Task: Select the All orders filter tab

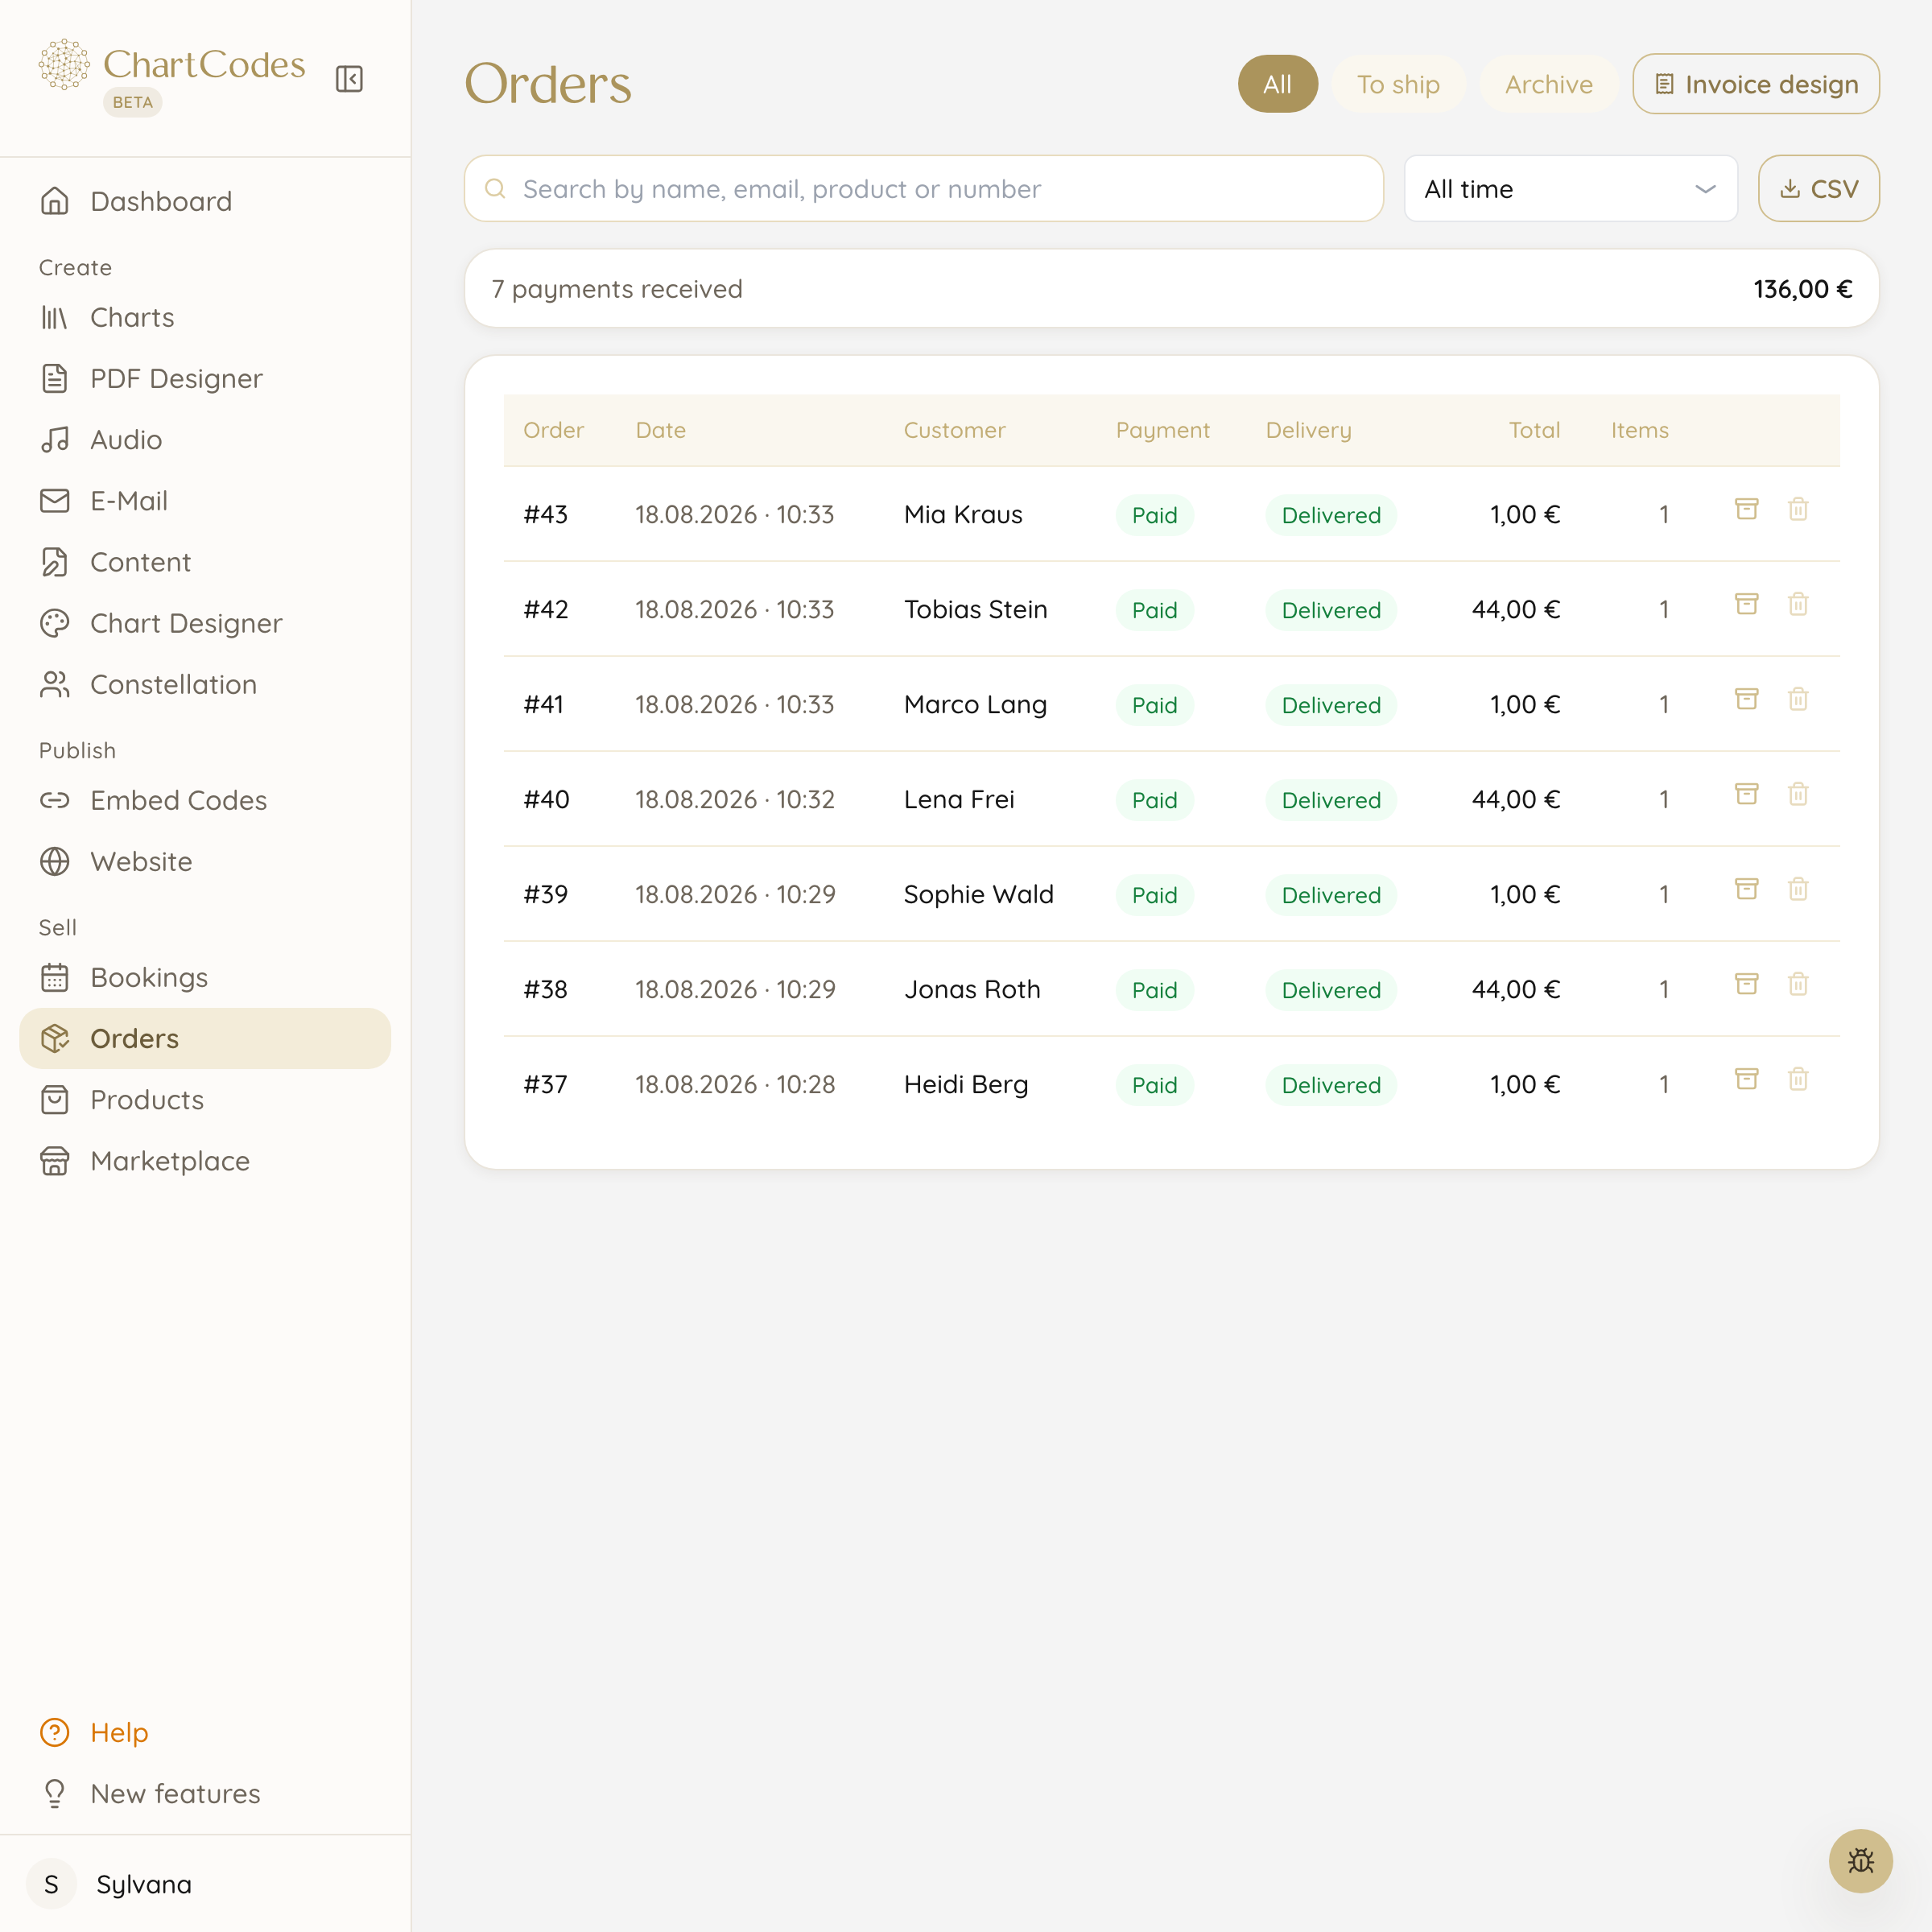Action: pyautogui.click(x=1277, y=84)
